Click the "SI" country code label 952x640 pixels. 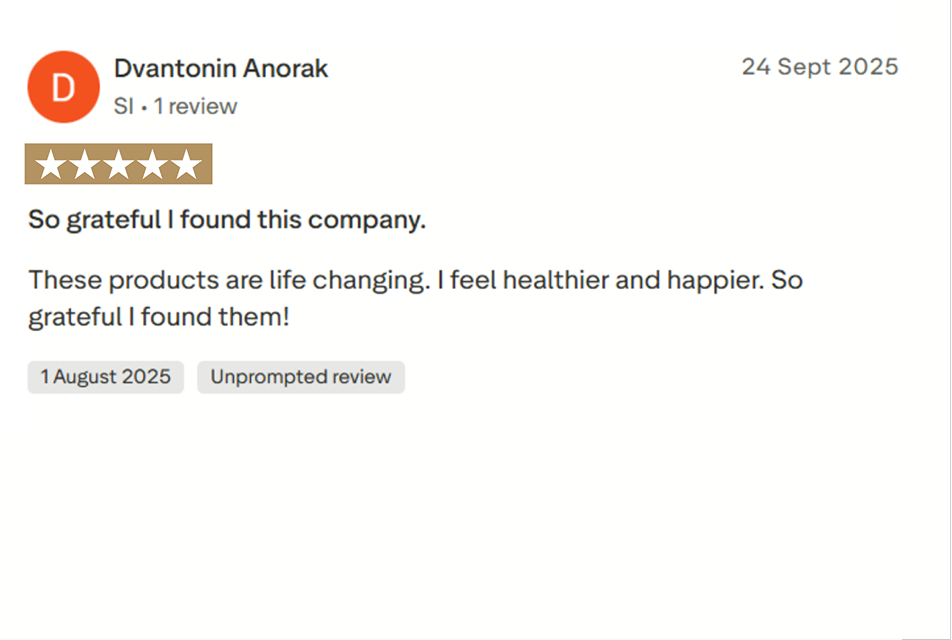(123, 106)
